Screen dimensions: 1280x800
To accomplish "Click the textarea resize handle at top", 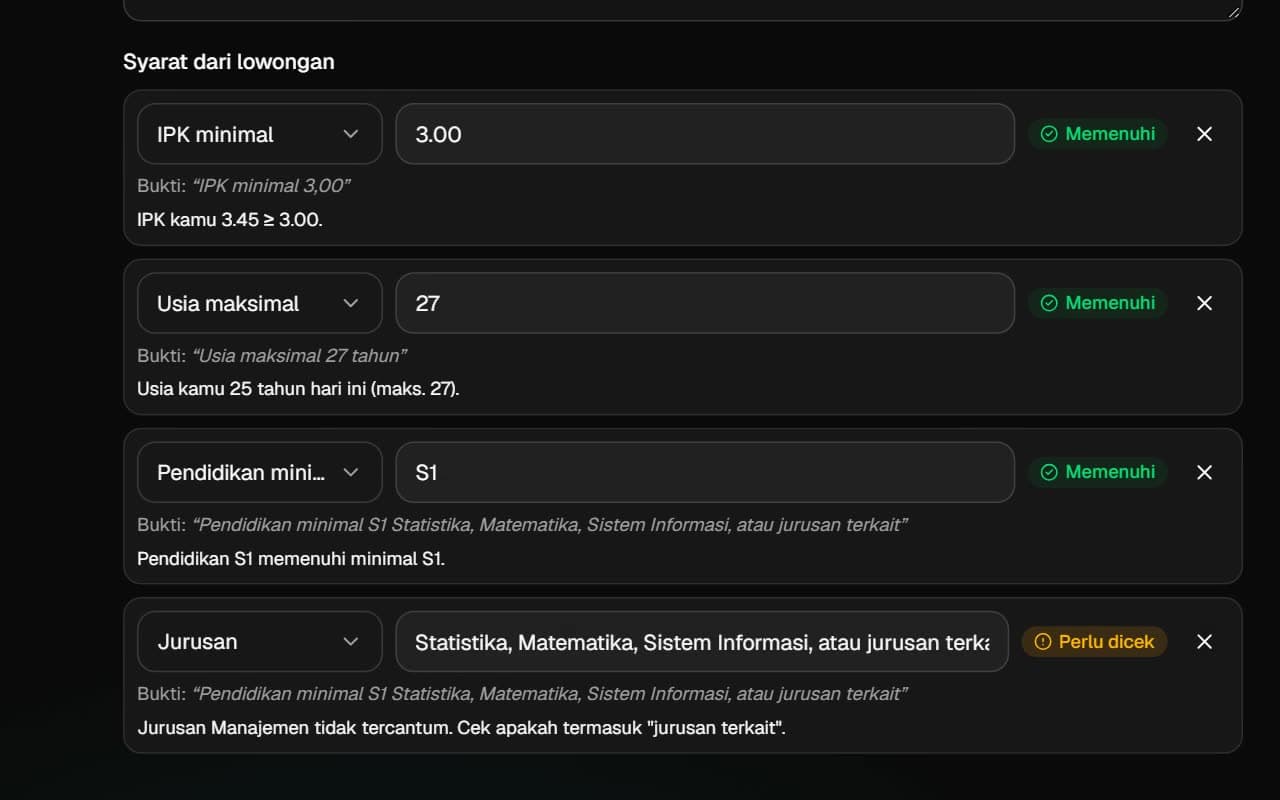I will (1233, 11).
